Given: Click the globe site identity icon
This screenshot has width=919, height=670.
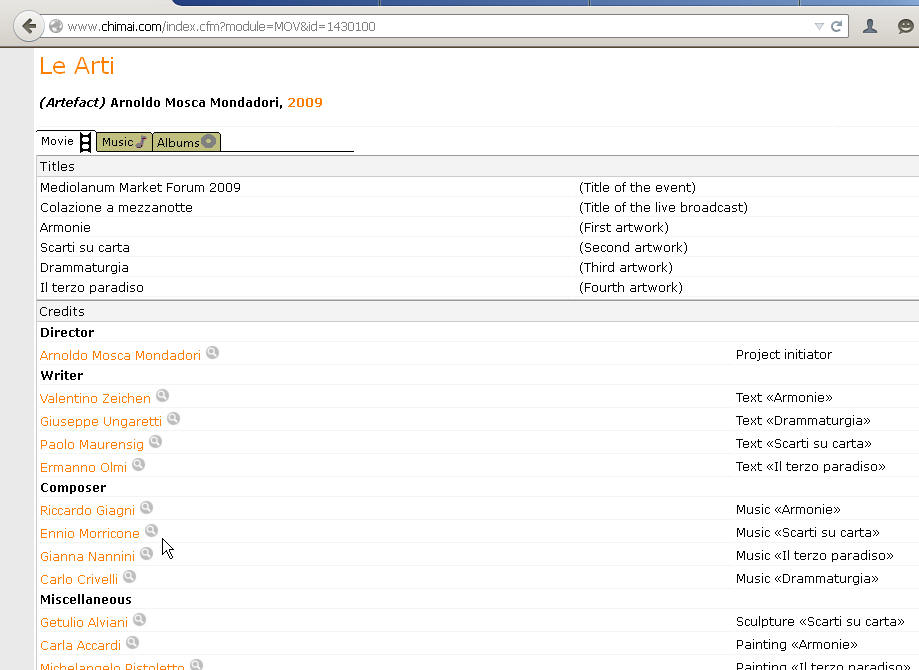Looking at the screenshot, I should tap(56, 26).
